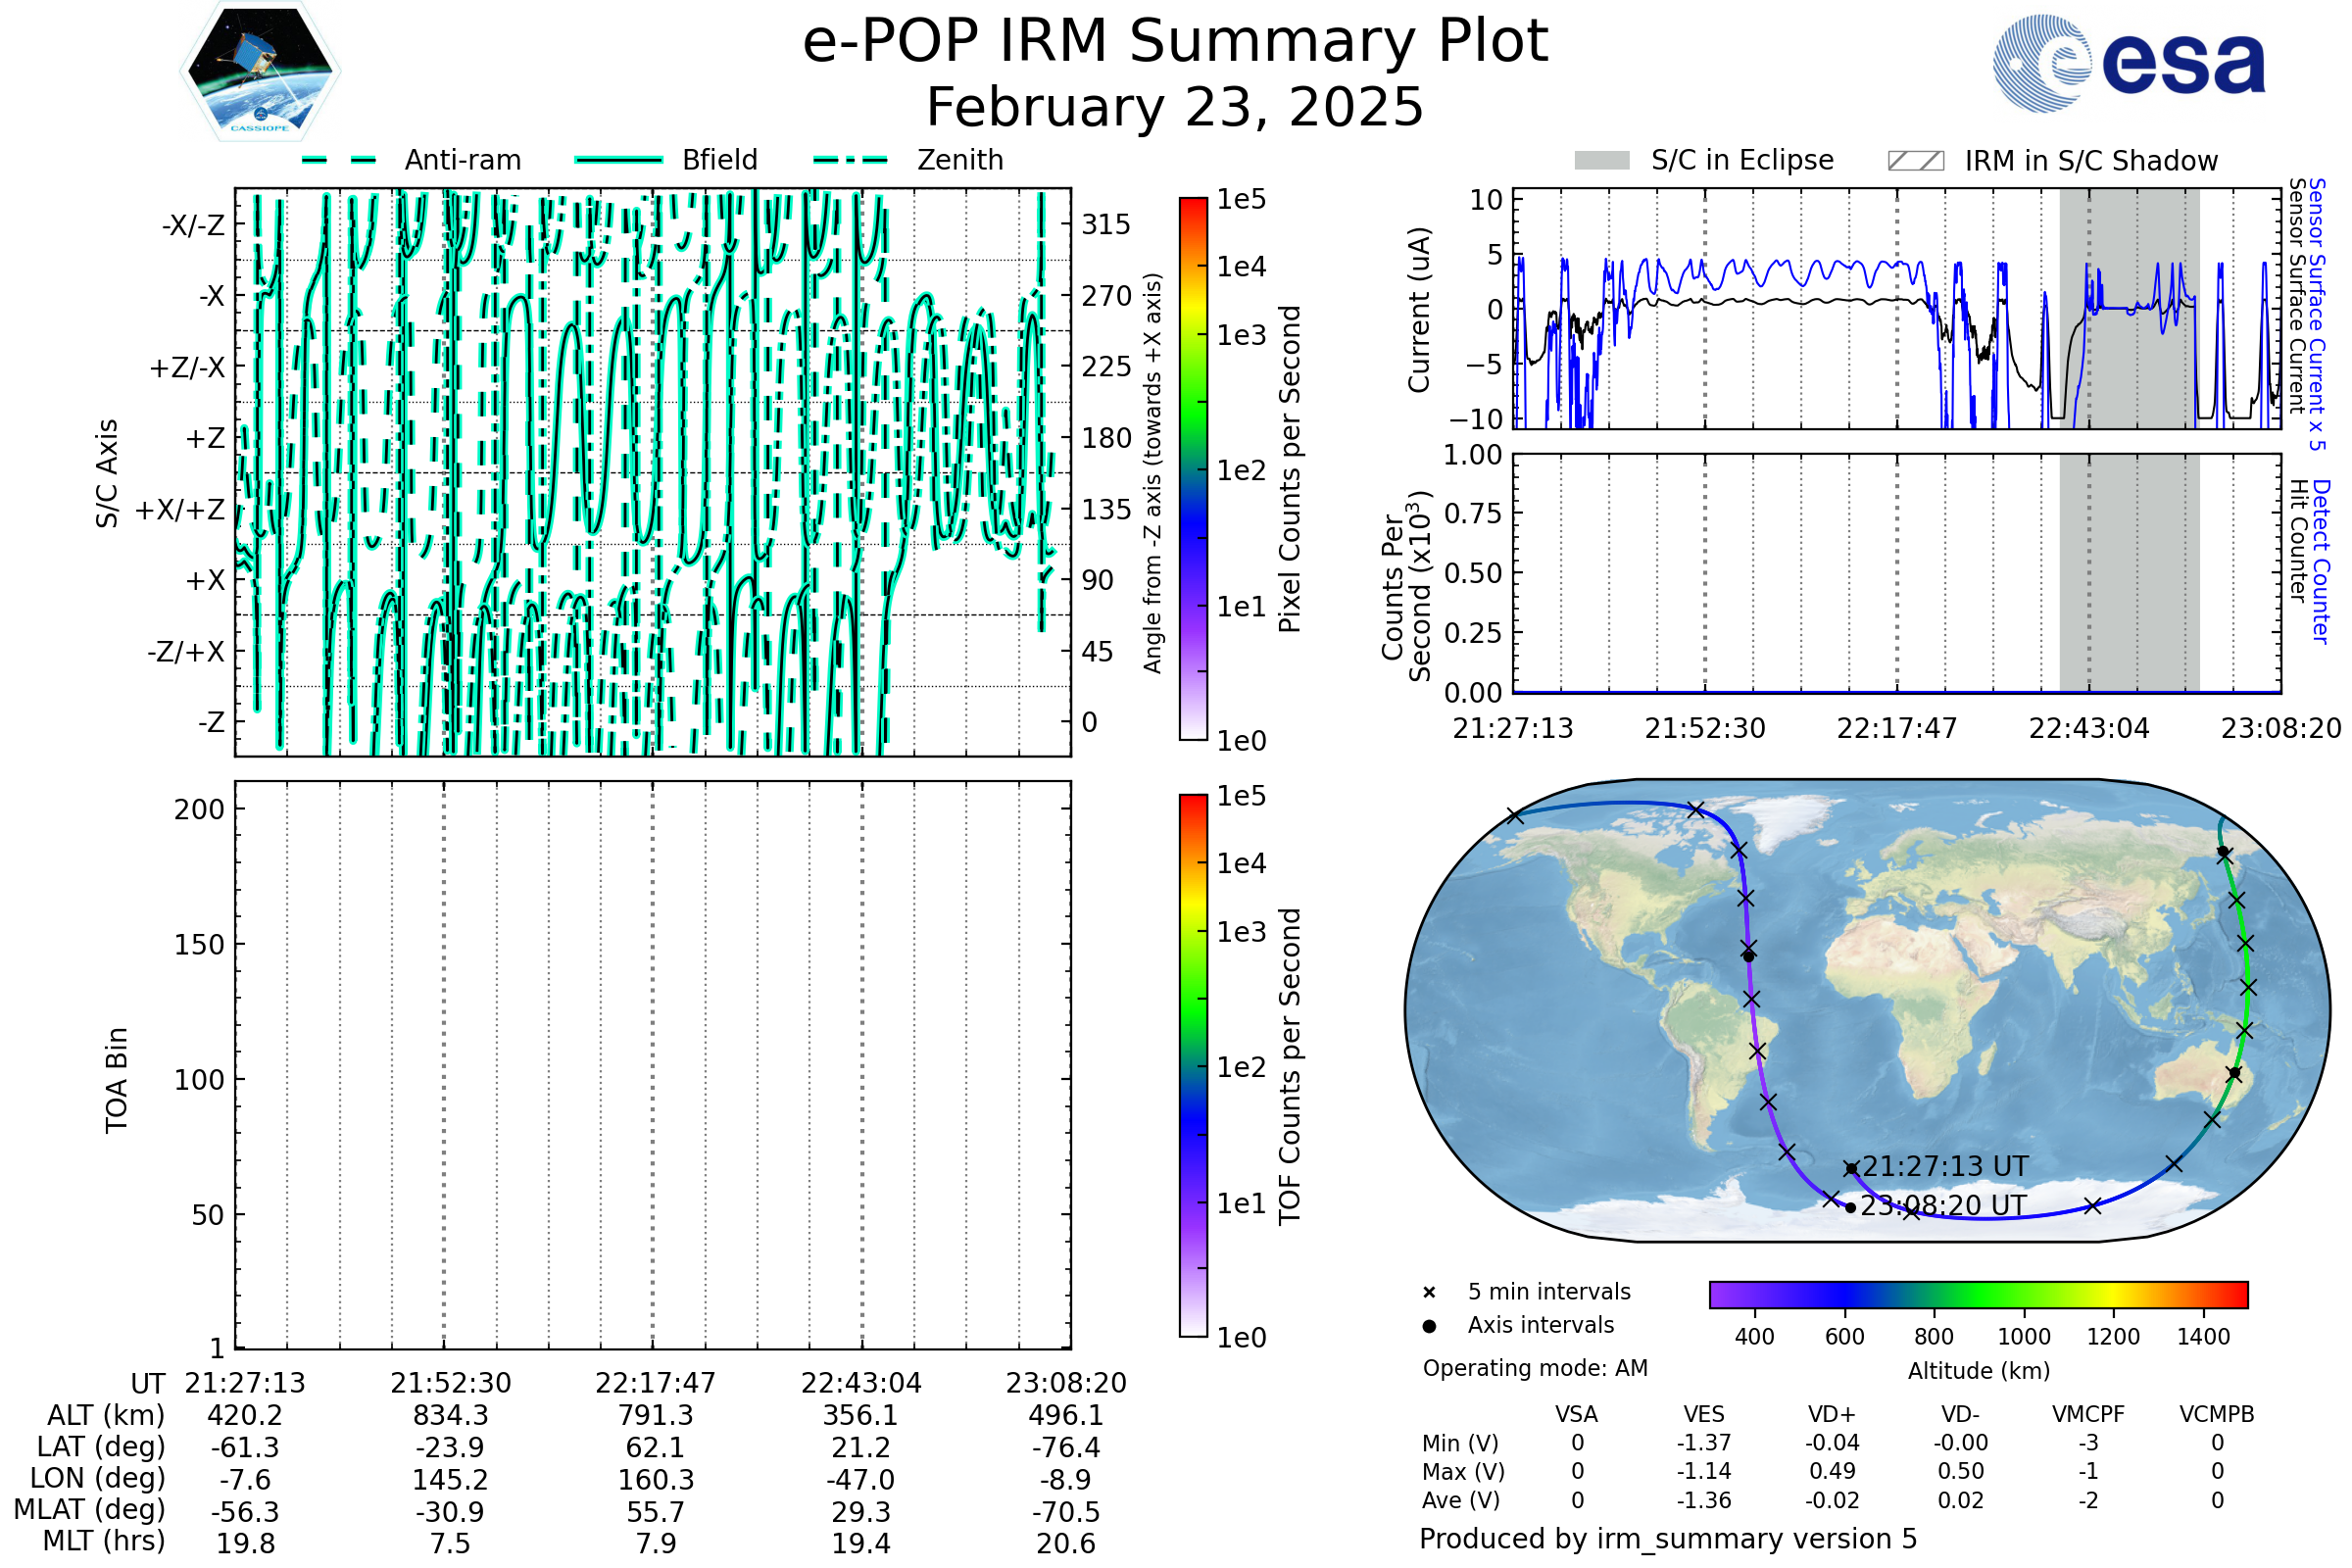Click the Bfield solid line legend marker
Image resolution: width=2352 pixels, height=1568 pixels.
click(618, 160)
